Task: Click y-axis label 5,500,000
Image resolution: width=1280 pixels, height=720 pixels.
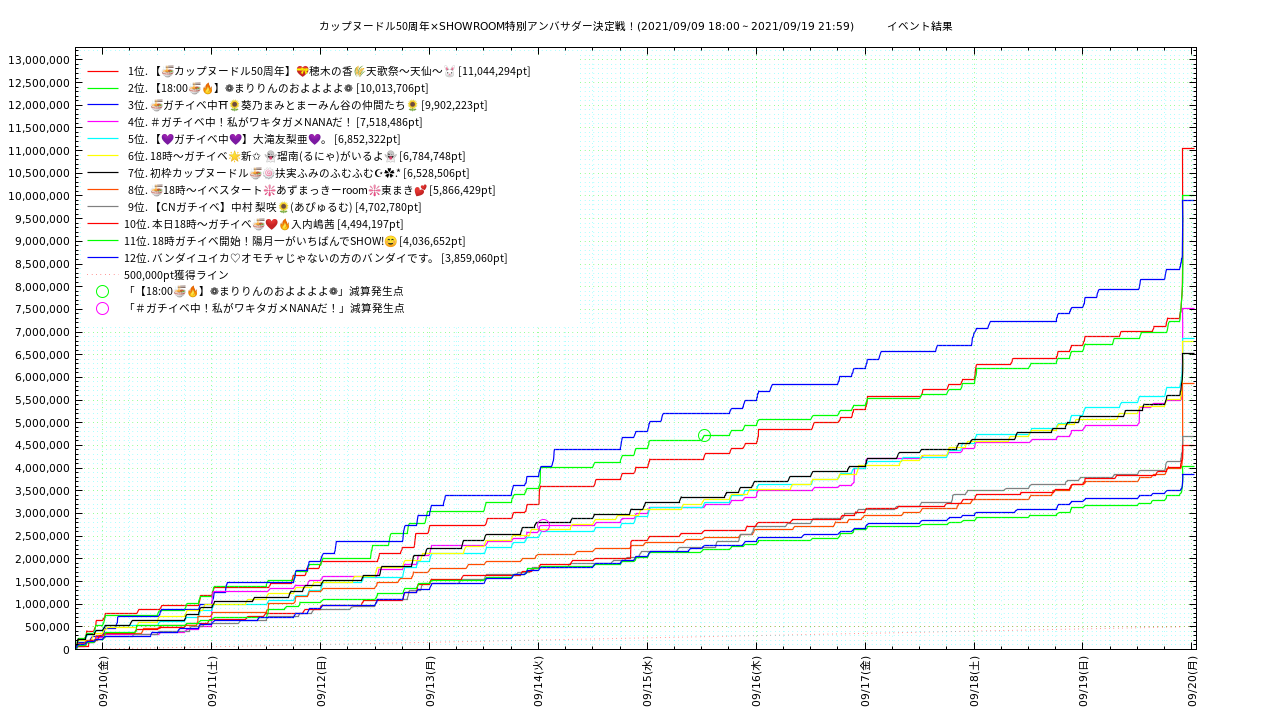Action: point(43,400)
